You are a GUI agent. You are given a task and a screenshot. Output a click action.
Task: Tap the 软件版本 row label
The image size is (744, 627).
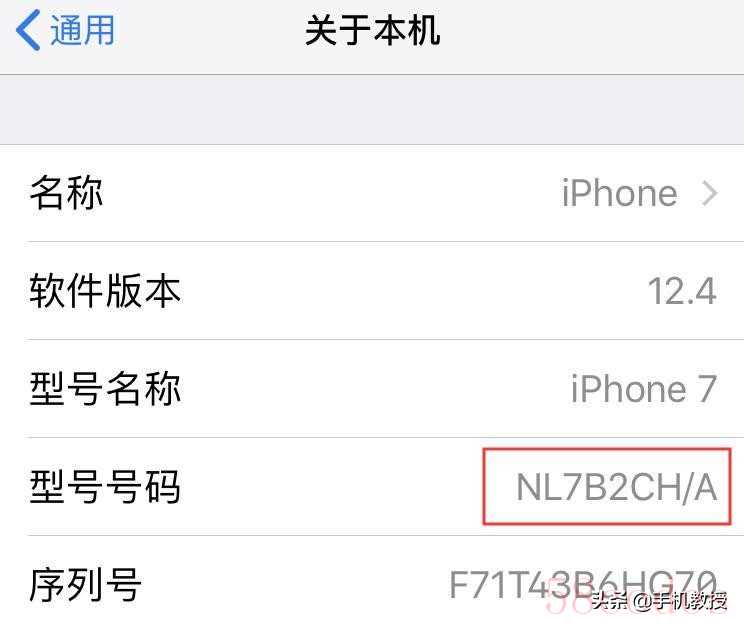(x=105, y=291)
